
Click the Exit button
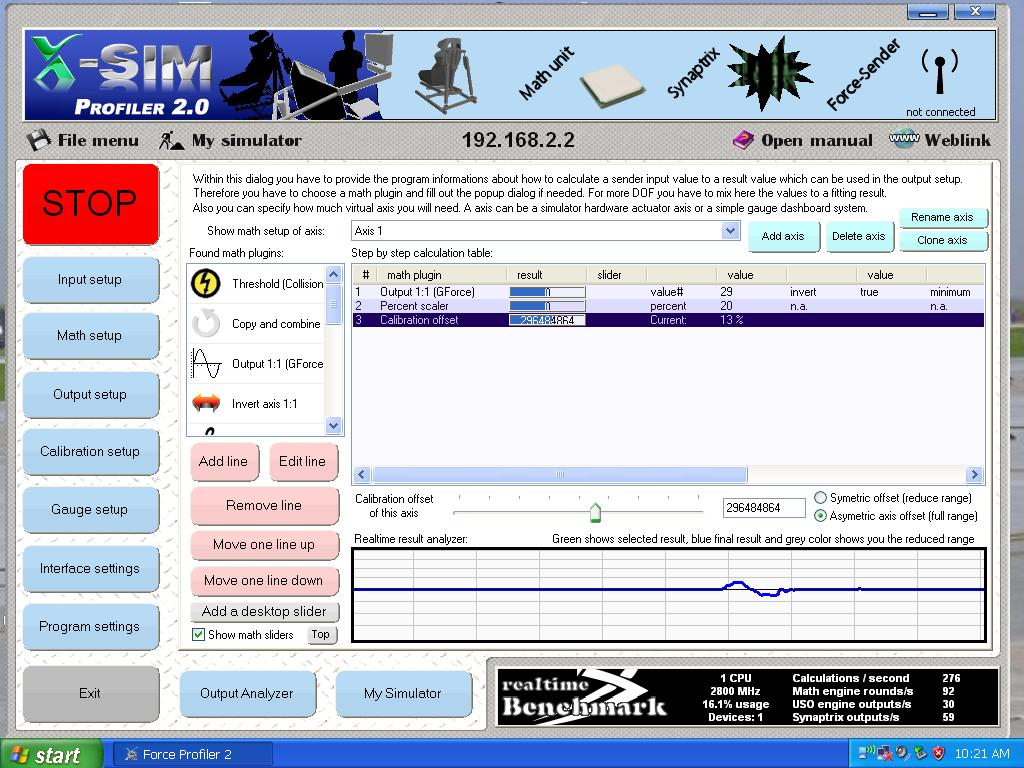[90, 694]
